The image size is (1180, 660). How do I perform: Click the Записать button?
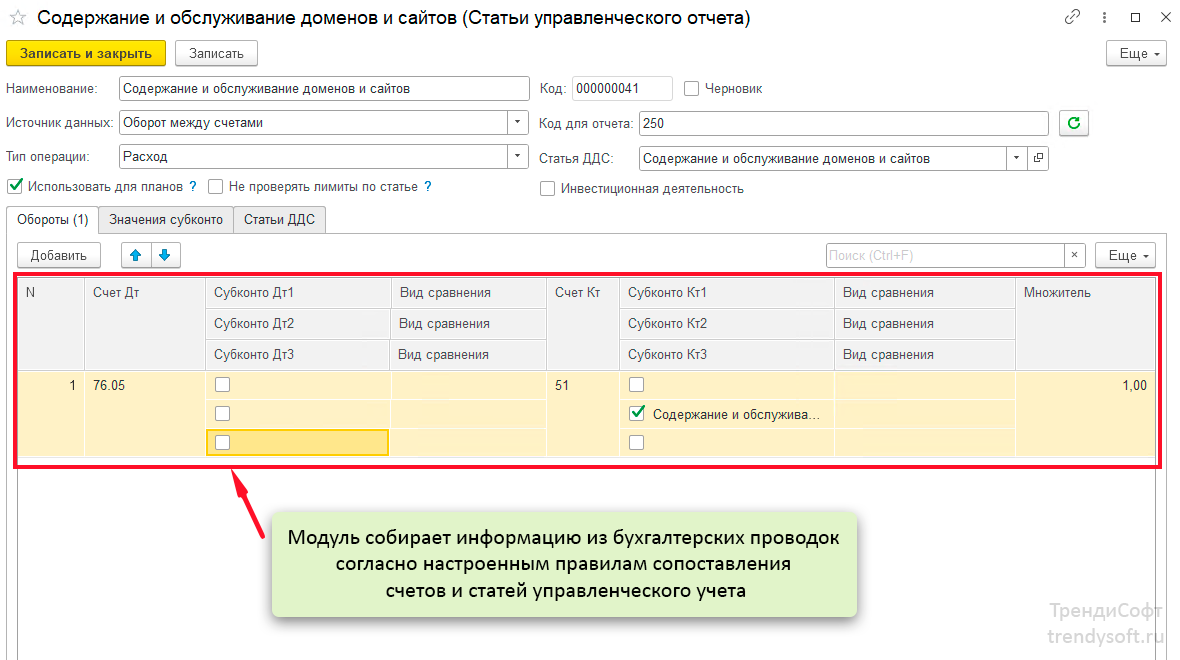click(216, 53)
